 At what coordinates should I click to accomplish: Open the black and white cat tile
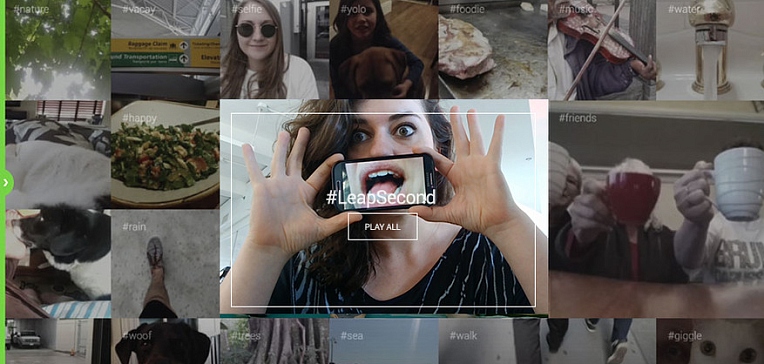[58, 264]
